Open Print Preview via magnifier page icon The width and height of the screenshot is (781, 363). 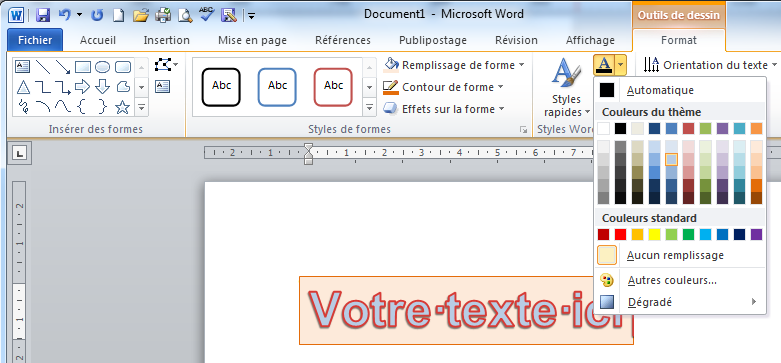[185, 15]
